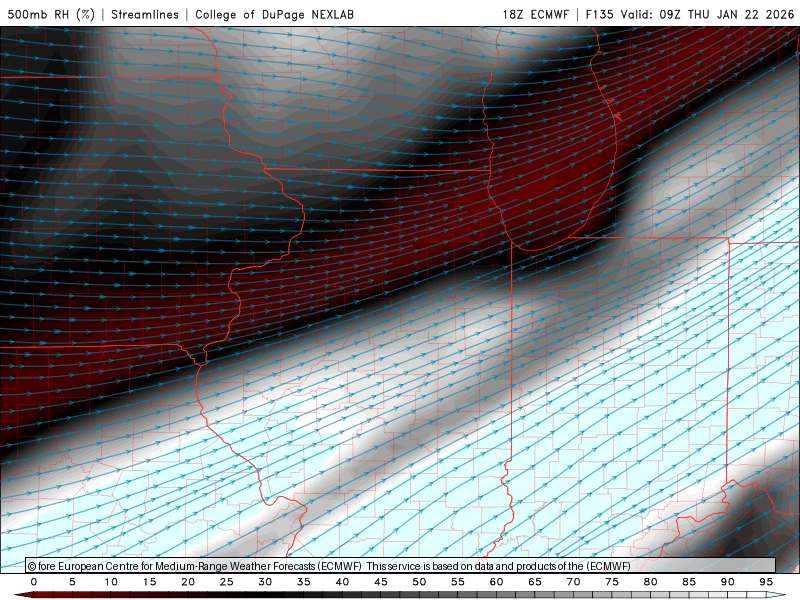800x600 pixels.
Task: Click the dark red low-humidity end of colorbar
Action: [x=23, y=595]
